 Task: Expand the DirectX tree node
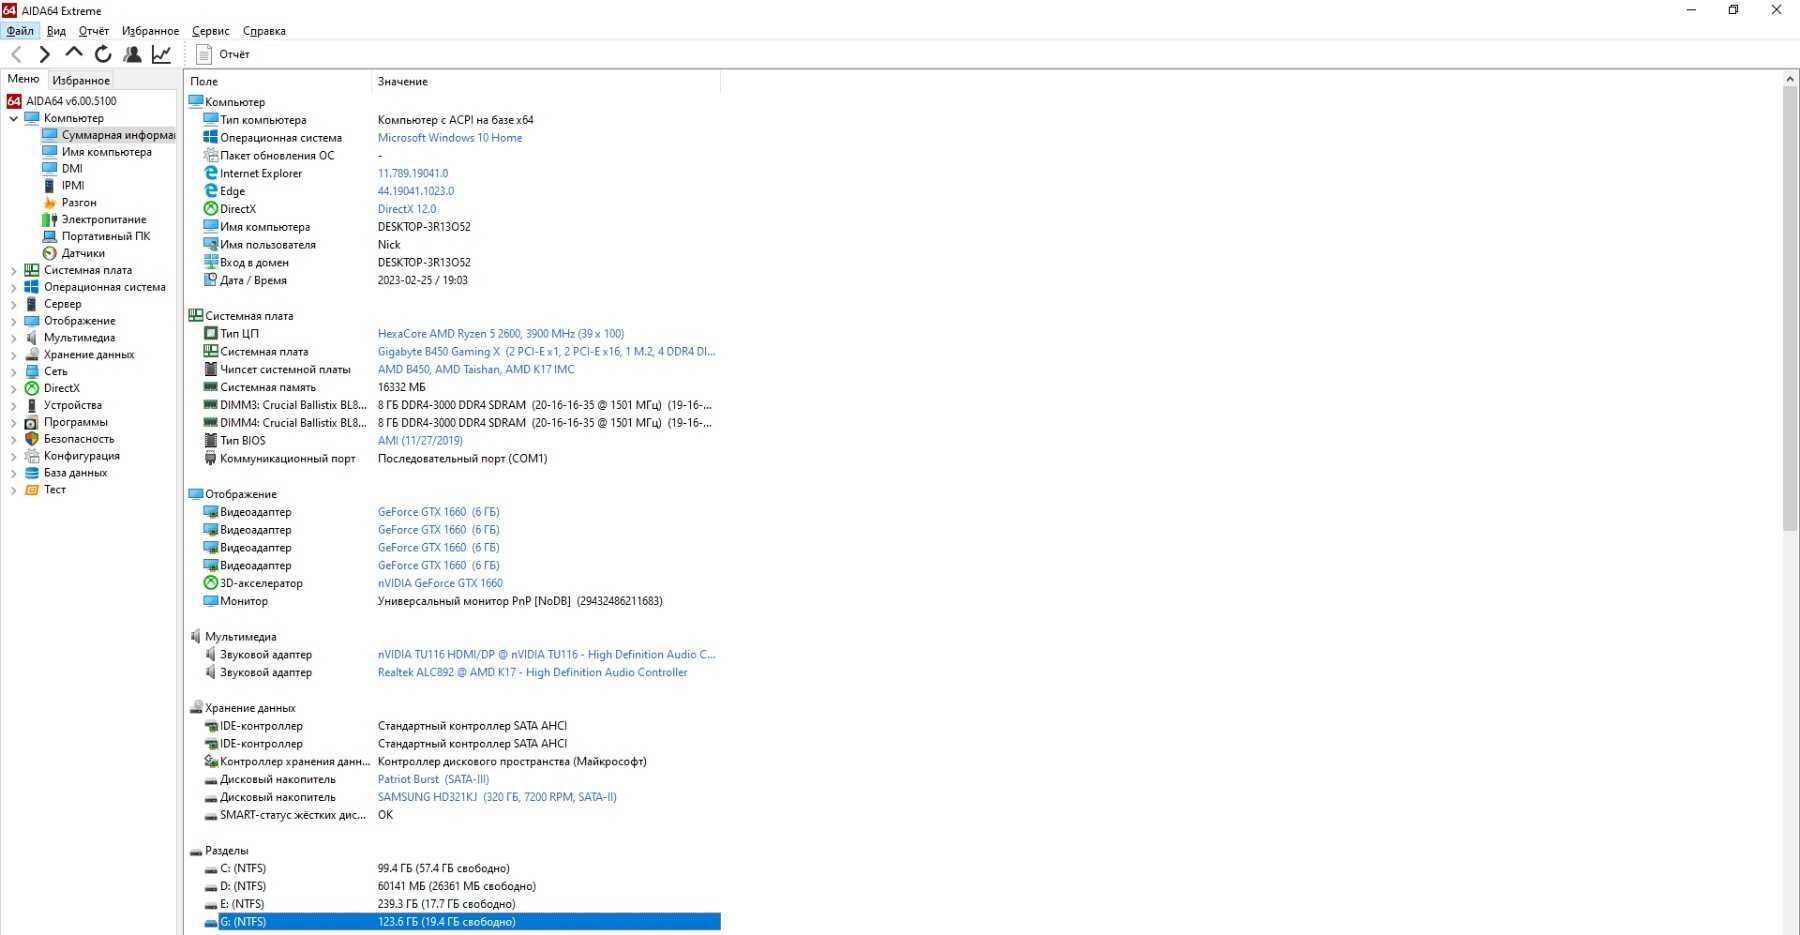point(13,388)
